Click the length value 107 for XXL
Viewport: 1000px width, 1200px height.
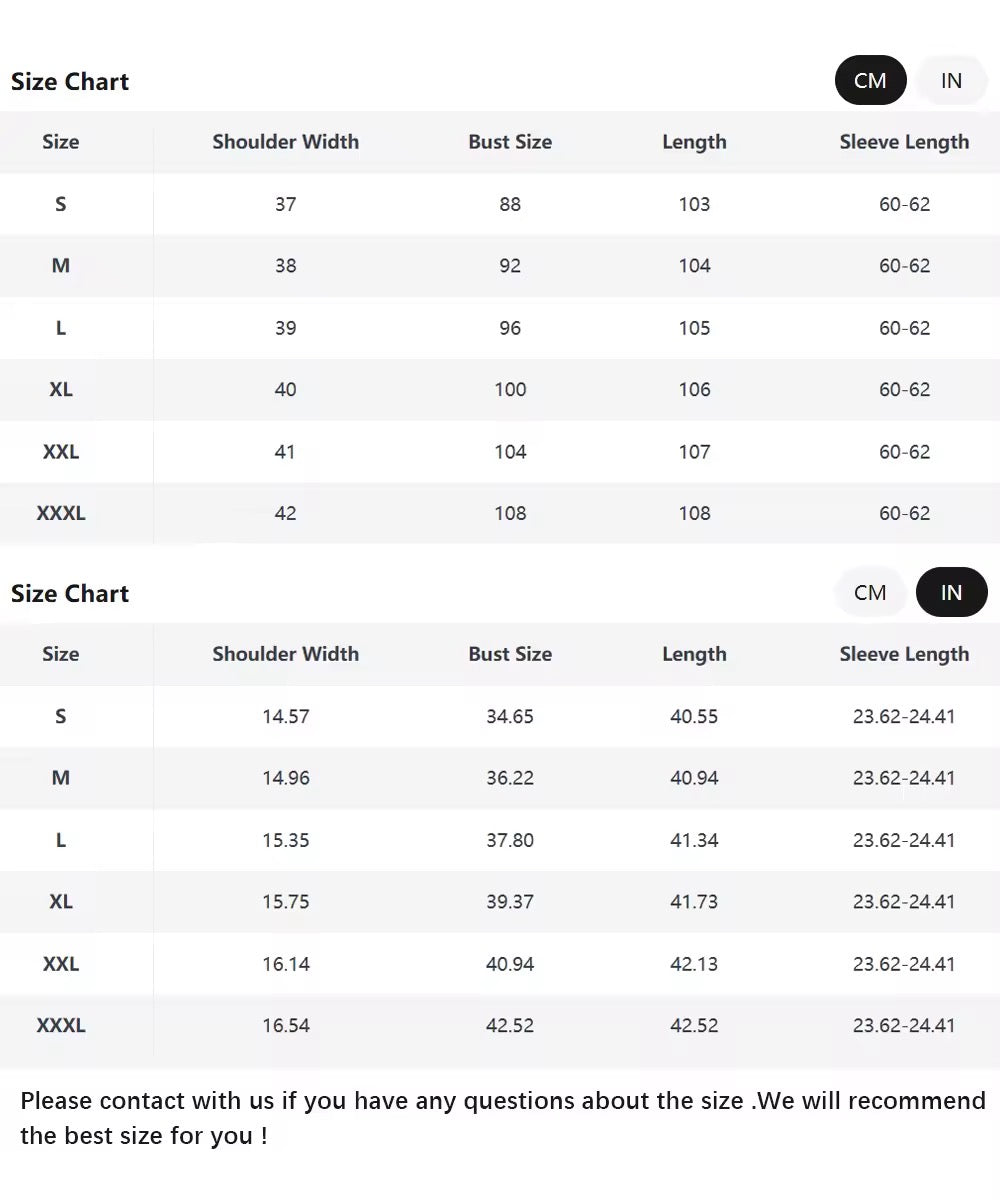click(694, 452)
